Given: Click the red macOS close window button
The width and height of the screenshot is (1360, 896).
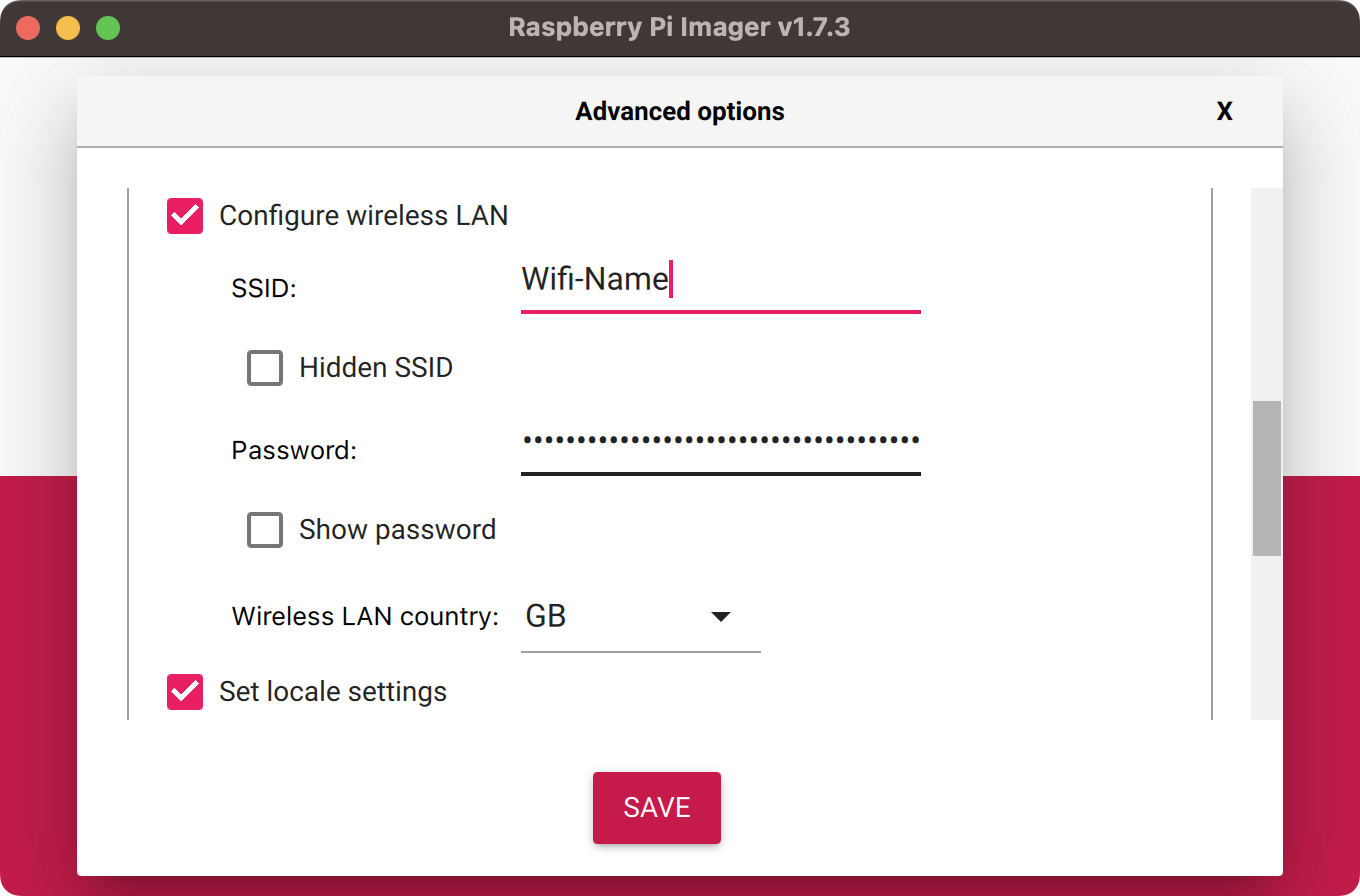Looking at the screenshot, I should [28, 28].
